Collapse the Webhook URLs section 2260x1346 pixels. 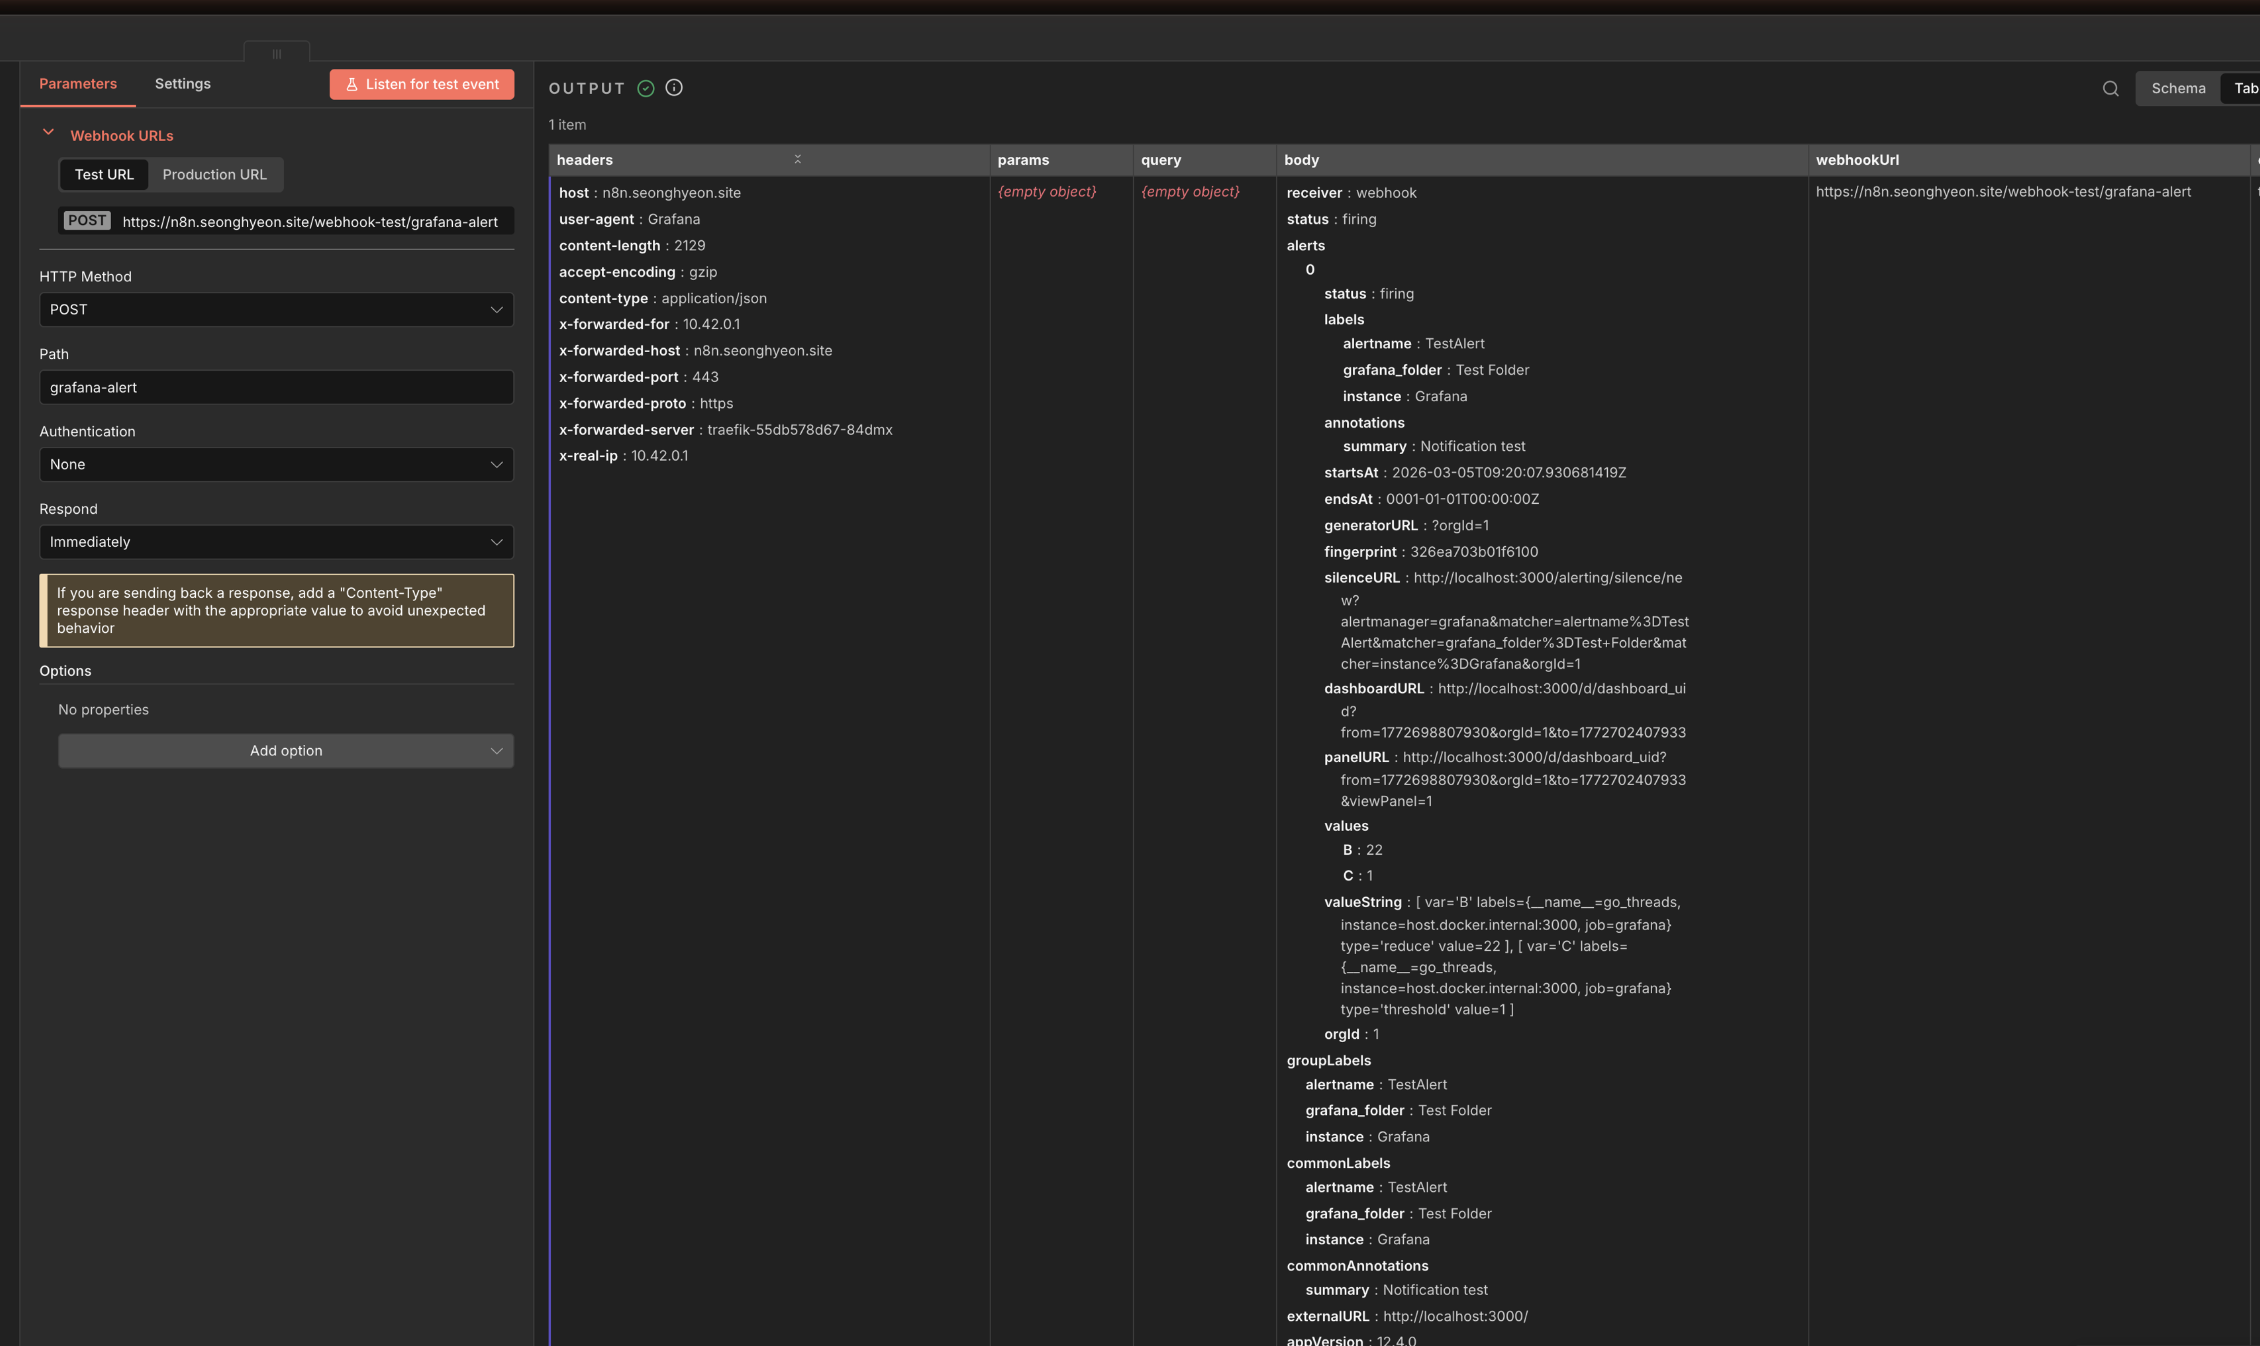pos(48,133)
